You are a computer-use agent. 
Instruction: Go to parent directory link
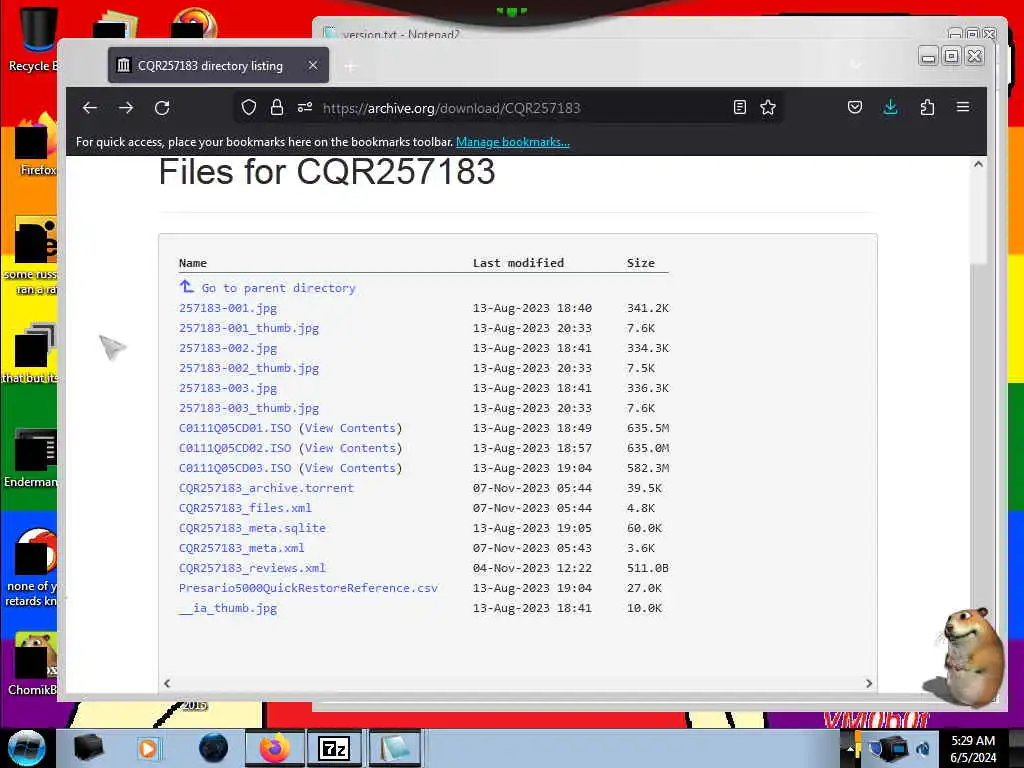click(x=278, y=288)
